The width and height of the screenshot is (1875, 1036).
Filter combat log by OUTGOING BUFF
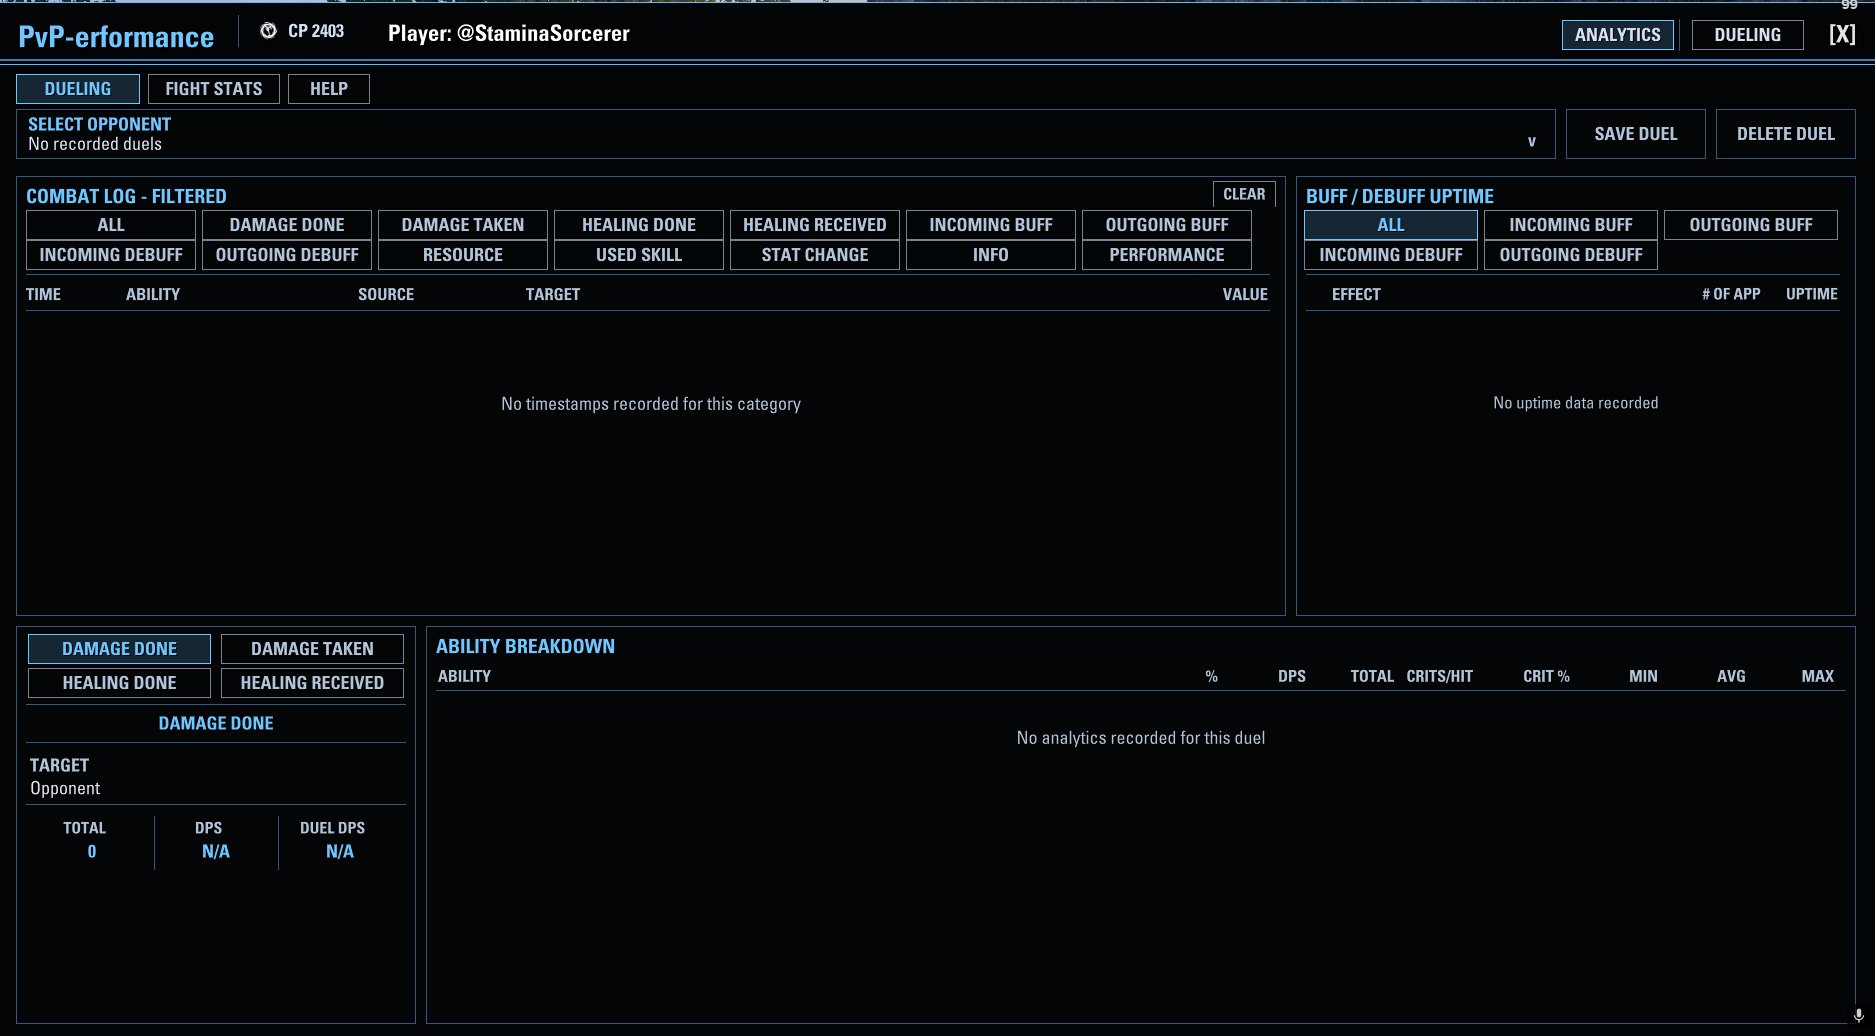(x=1167, y=225)
